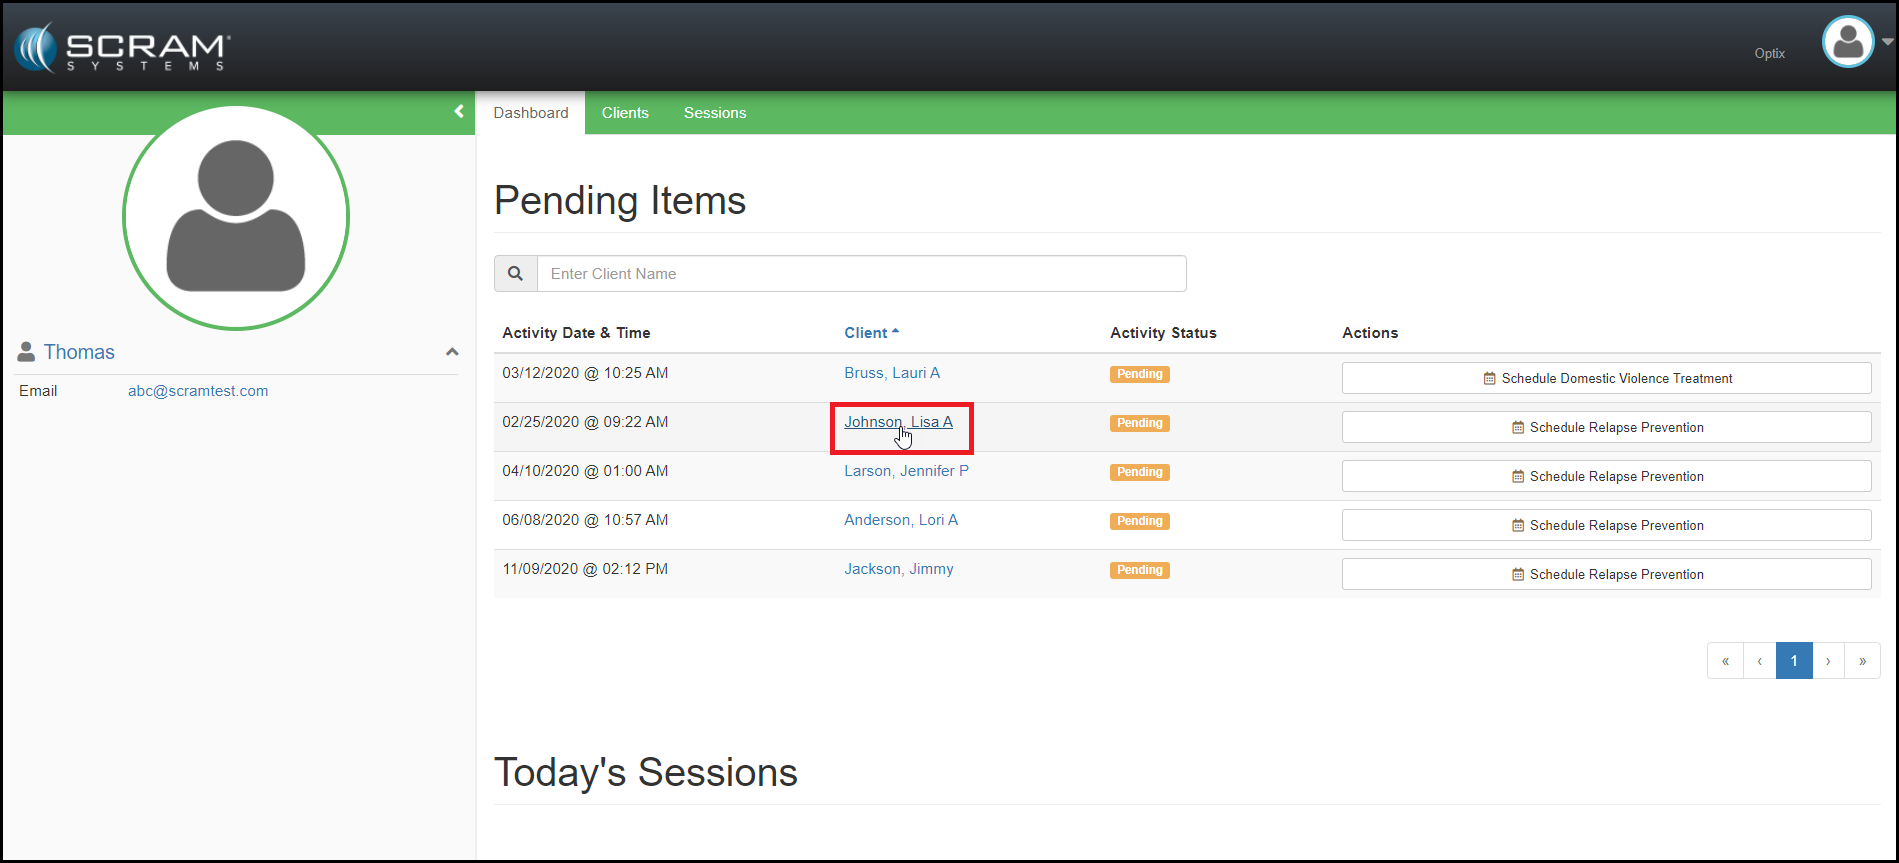Click Schedule Domestic Violence Treatment button
Image resolution: width=1899 pixels, height=863 pixels.
pyautogui.click(x=1606, y=378)
